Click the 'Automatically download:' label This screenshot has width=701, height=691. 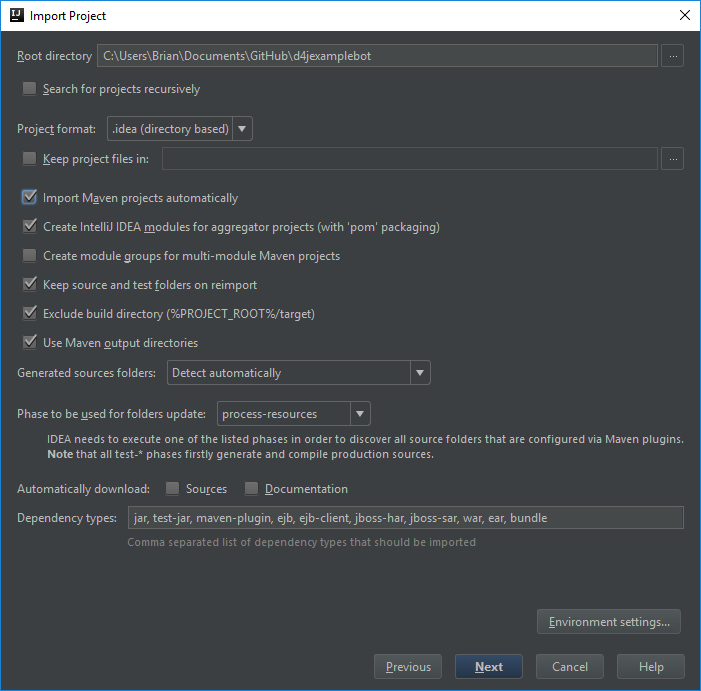point(84,489)
